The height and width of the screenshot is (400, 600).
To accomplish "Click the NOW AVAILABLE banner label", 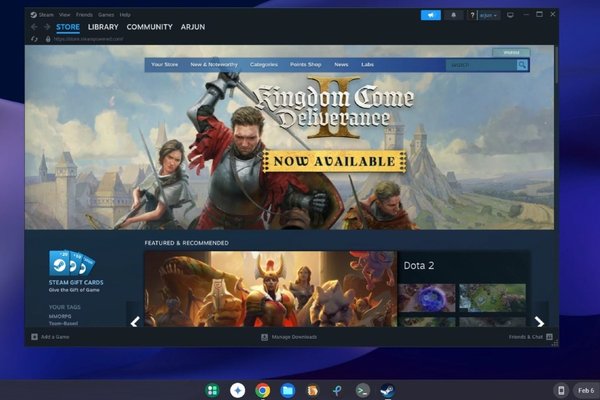I will tap(334, 162).
